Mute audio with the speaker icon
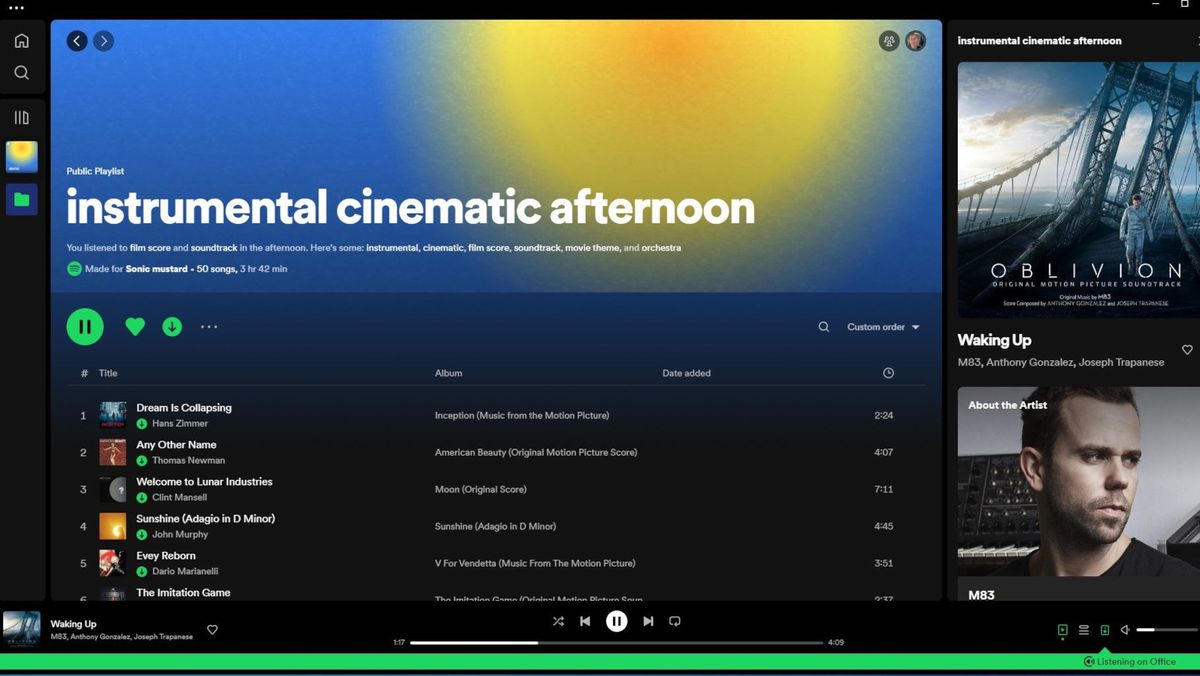1200x676 pixels. [1125, 630]
